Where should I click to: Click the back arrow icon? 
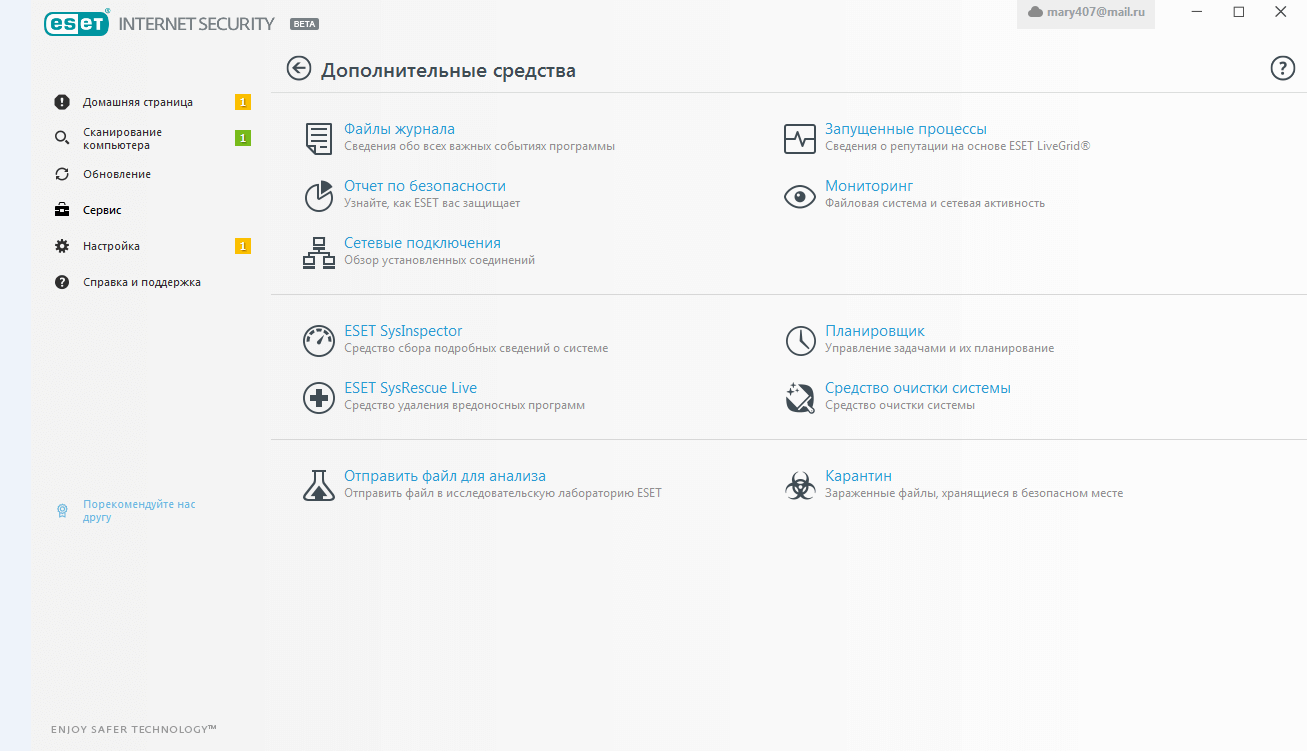(x=299, y=68)
